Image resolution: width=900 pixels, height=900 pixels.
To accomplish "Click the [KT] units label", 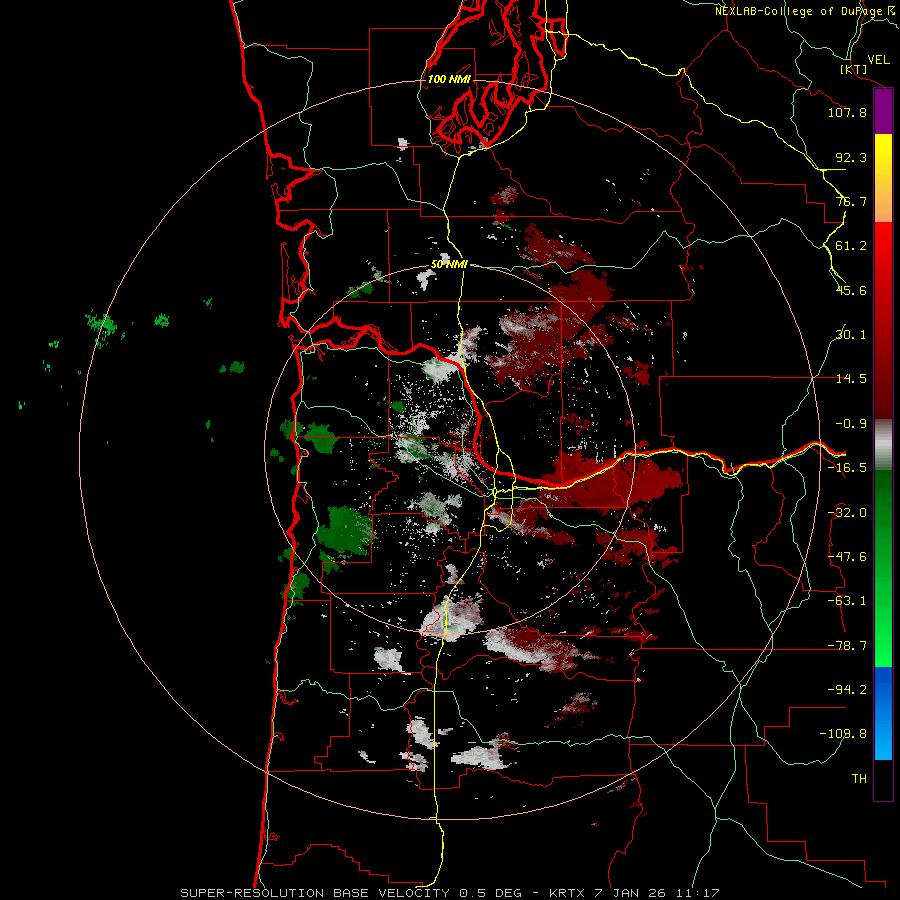I will (x=854, y=69).
